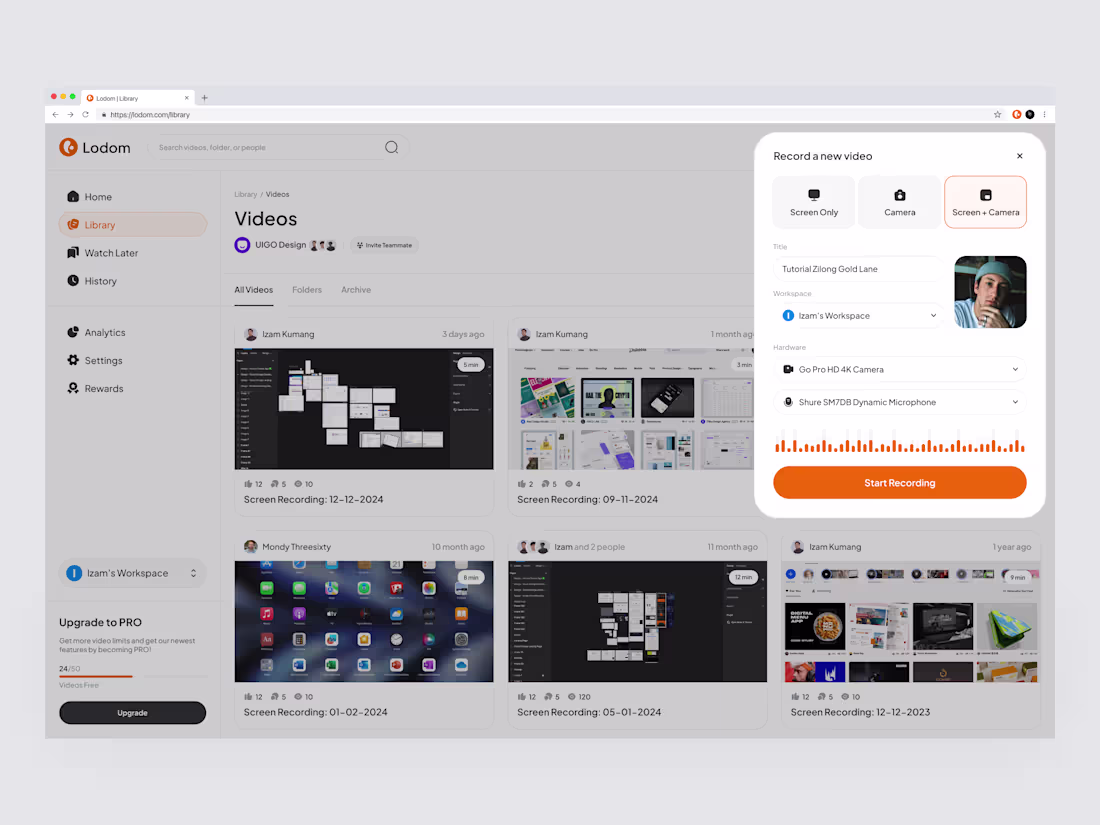The width and height of the screenshot is (1100, 825).
Task: Open the Screen Recording 12-12-2024 thumbnail
Action: coord(364,408)
